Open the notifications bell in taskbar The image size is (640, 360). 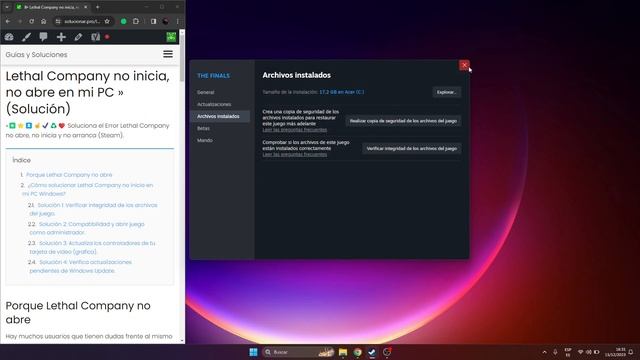631,352
